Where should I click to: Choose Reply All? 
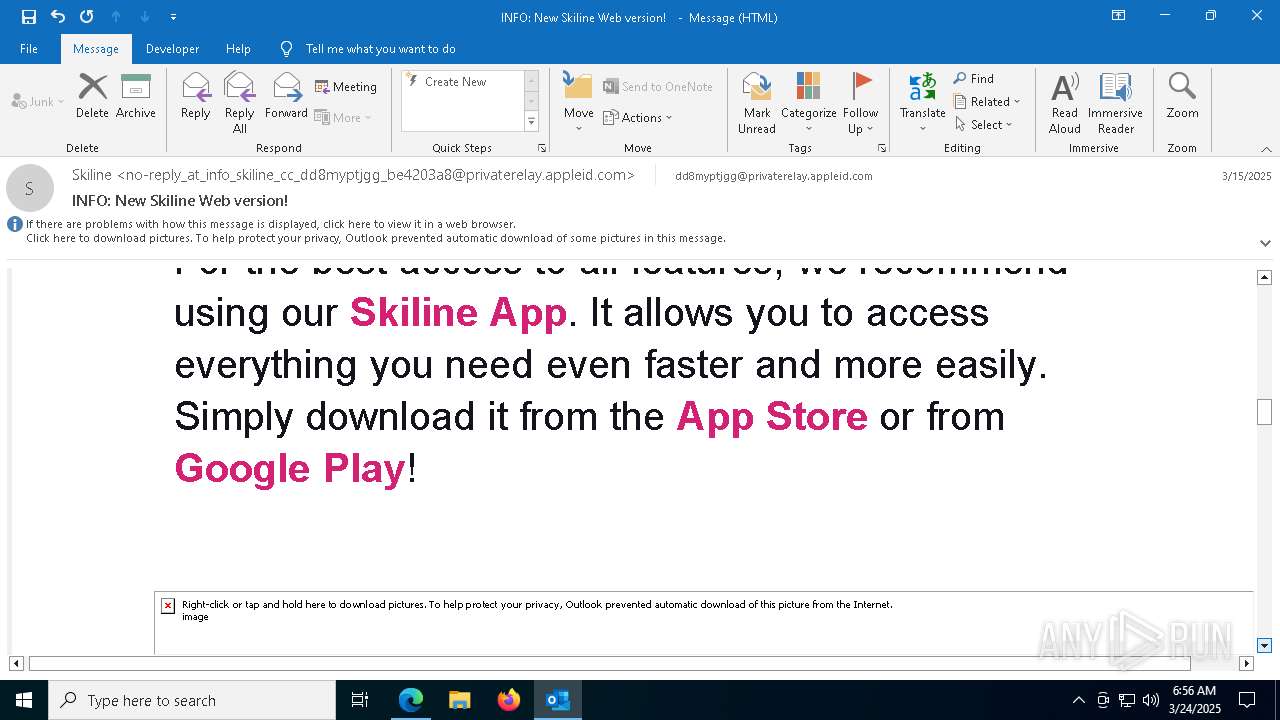pos(240,102)
